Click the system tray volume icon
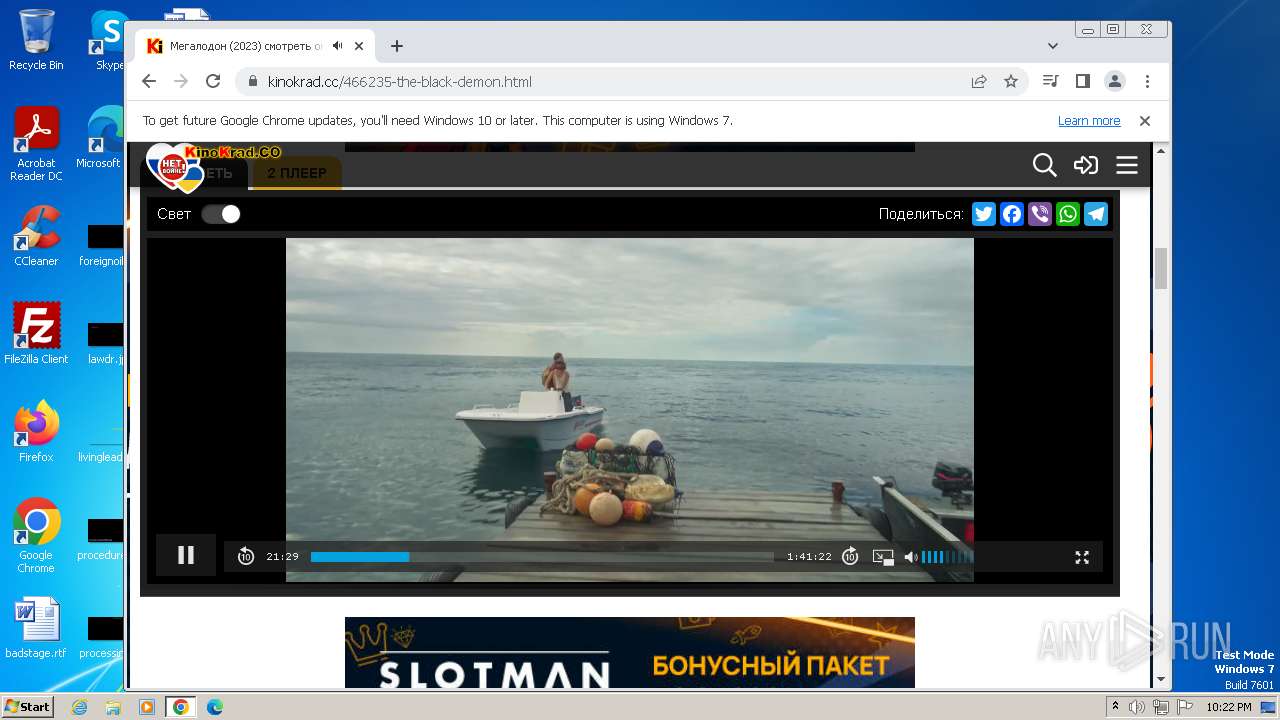This screenshot has height=720, width=1280. pos(1137,707)
